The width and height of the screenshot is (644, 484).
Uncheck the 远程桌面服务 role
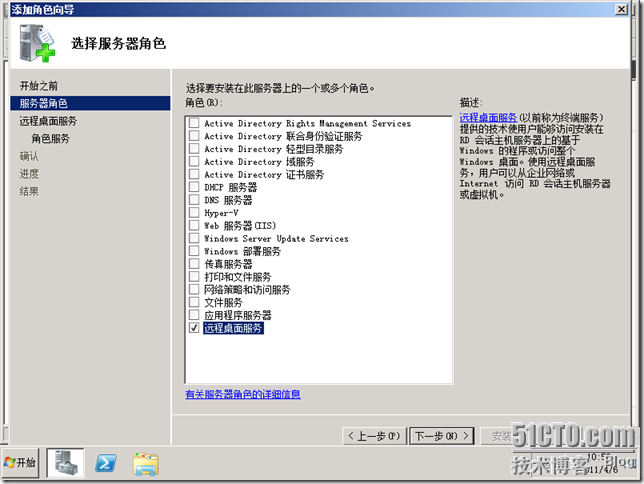194,327
